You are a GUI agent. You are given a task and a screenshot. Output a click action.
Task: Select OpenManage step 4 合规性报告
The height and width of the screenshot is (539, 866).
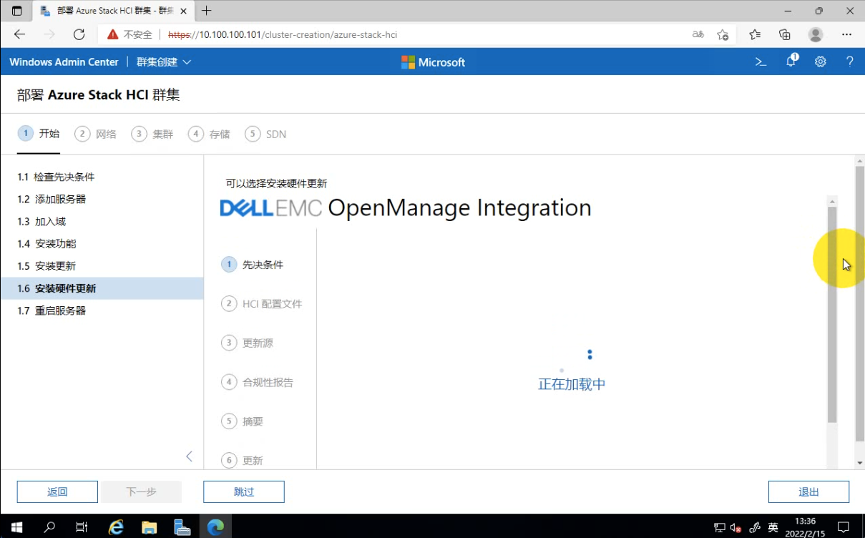pos(257,382)
